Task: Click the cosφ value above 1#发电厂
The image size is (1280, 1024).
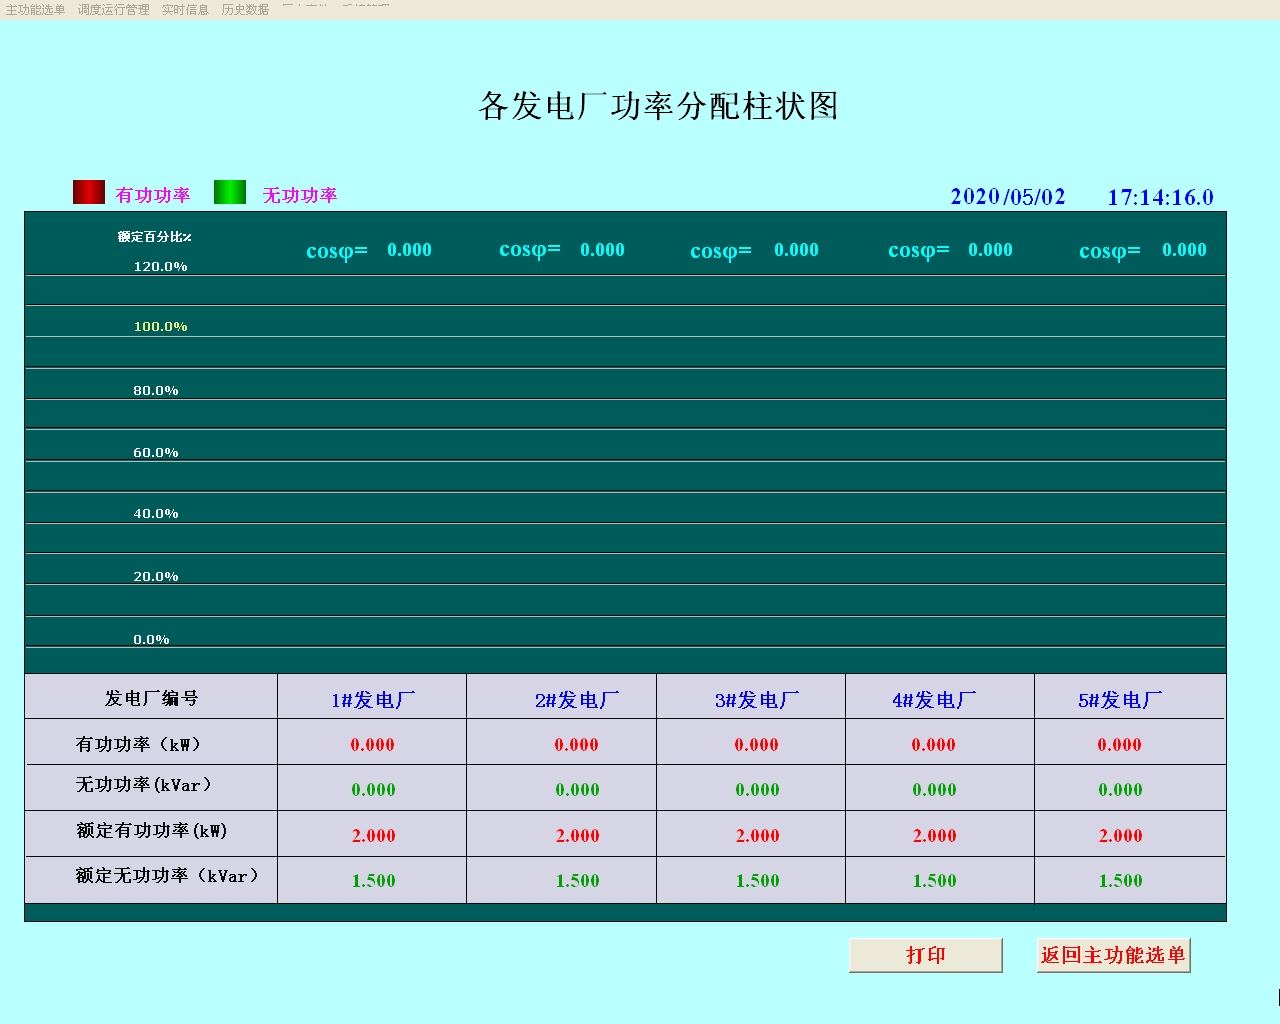Action: click(409, 250)
